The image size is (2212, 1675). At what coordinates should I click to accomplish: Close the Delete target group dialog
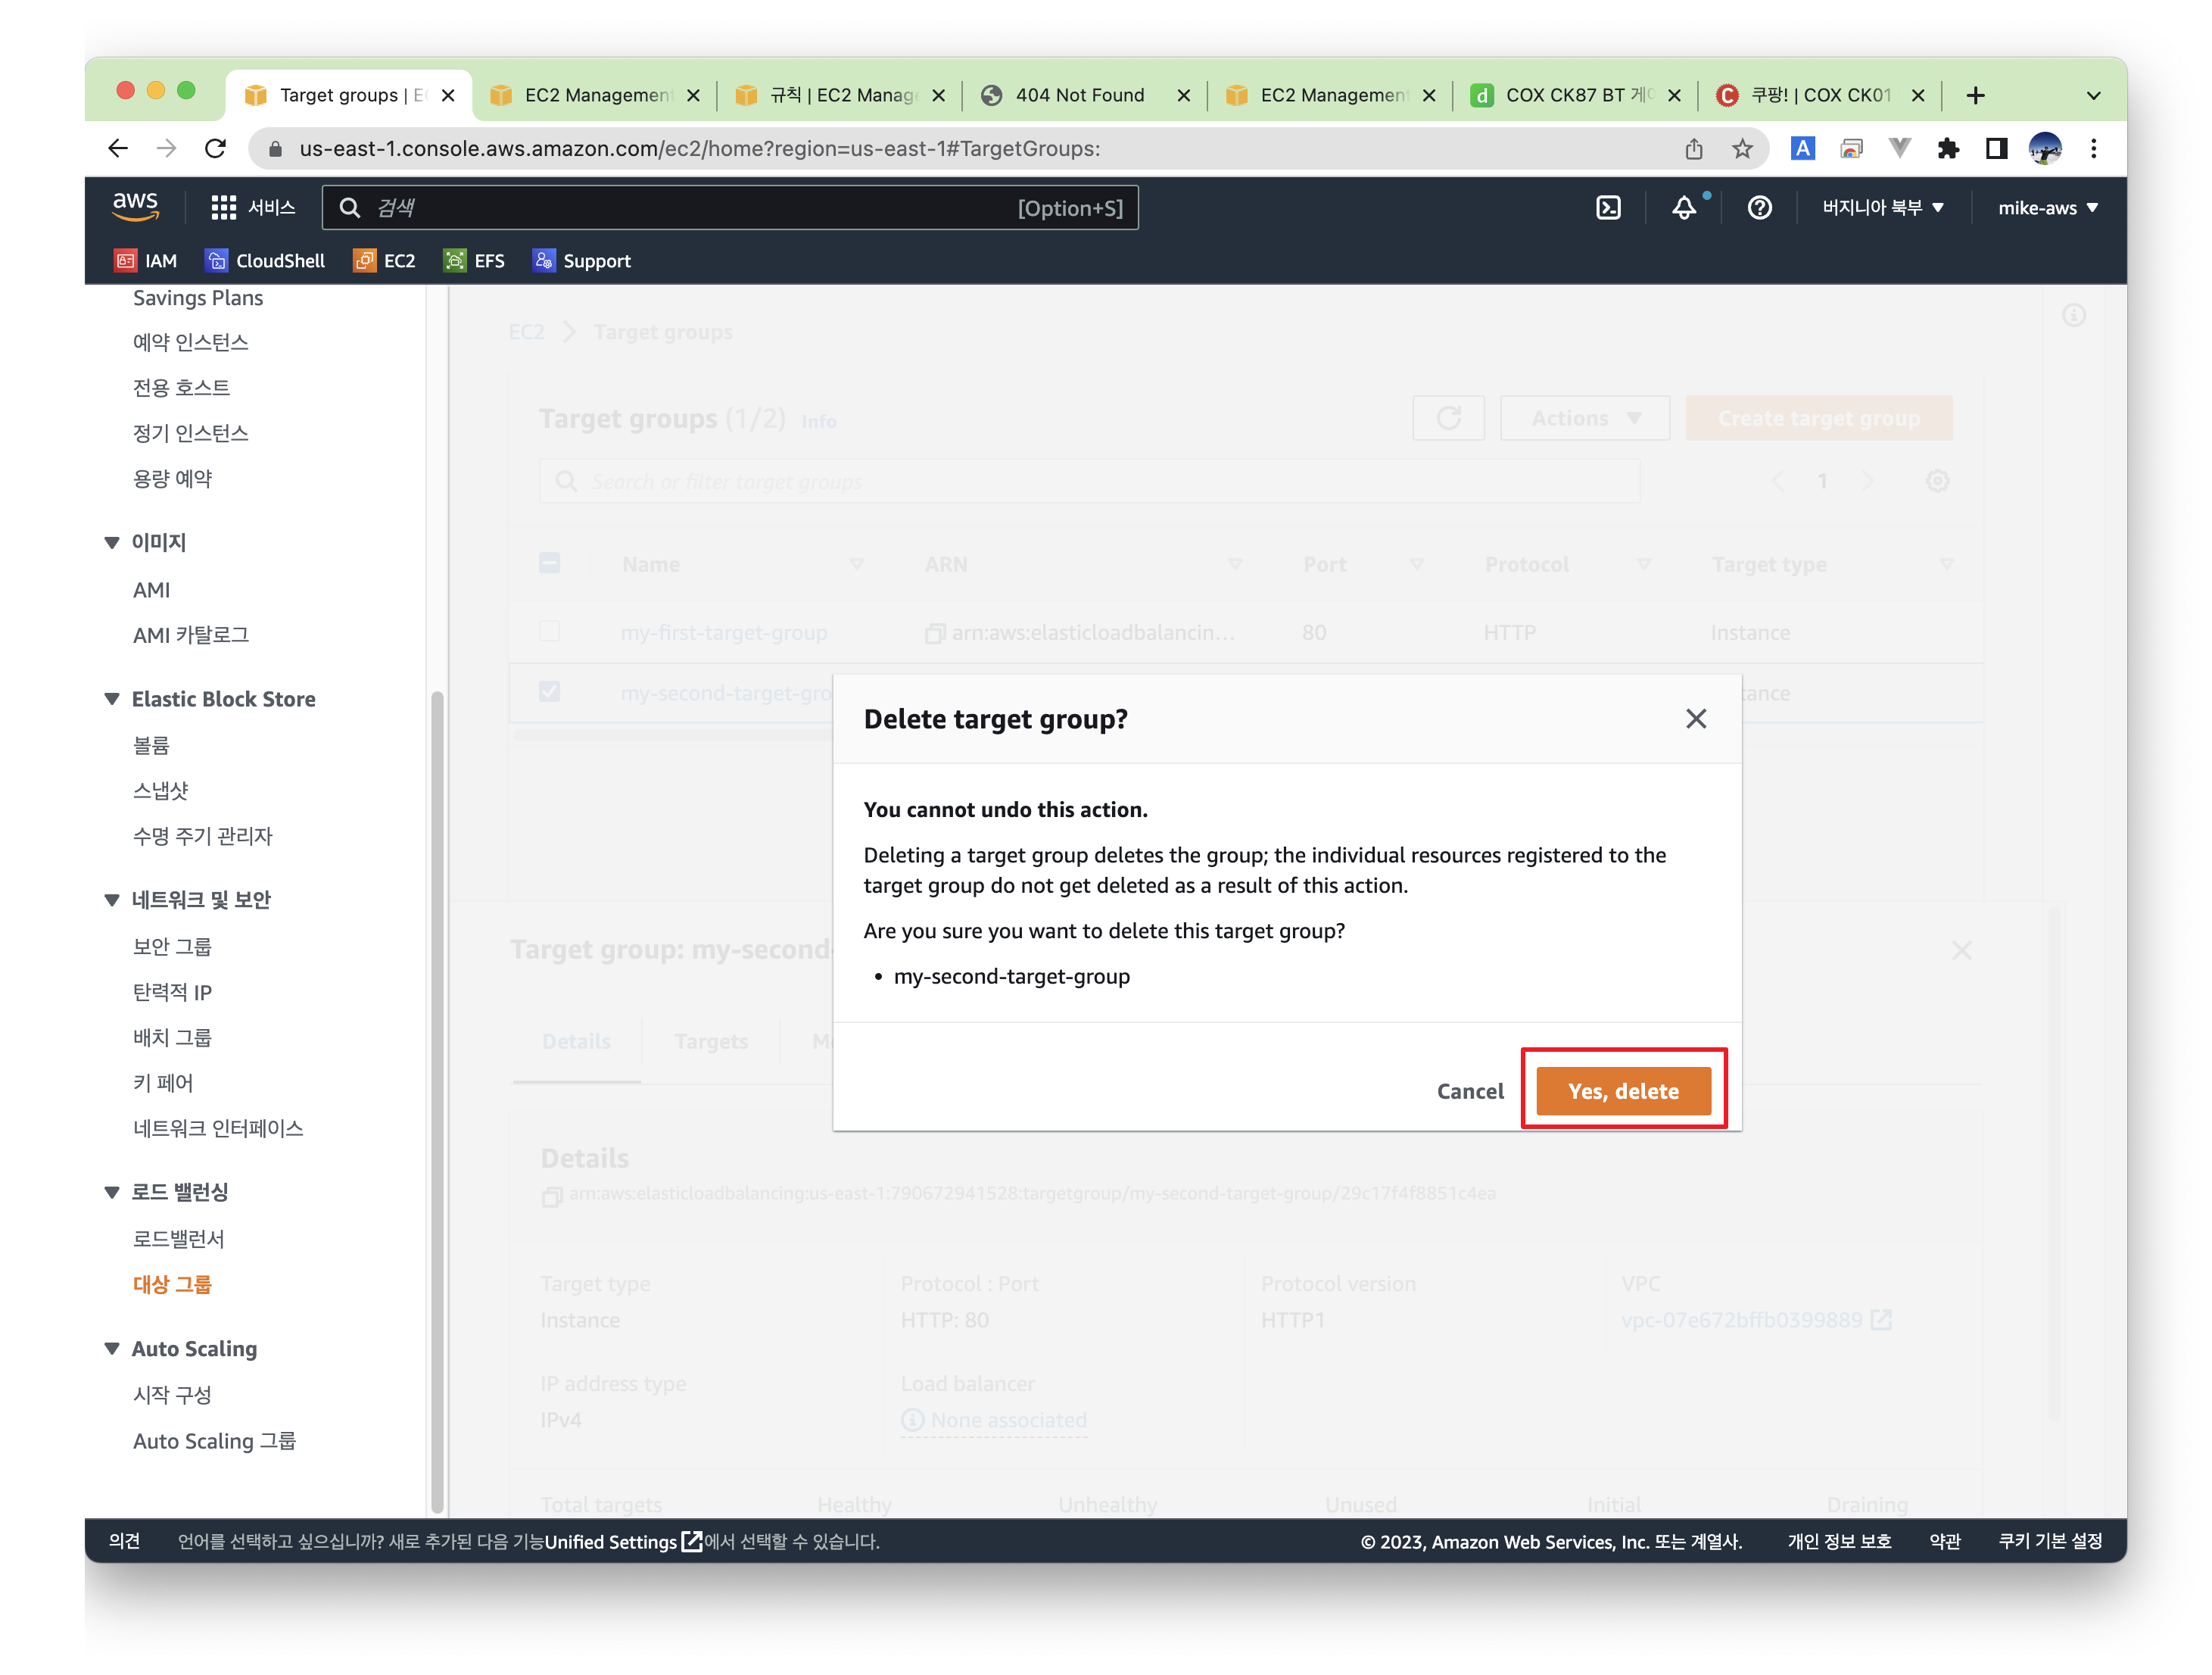click(1695, 719)
